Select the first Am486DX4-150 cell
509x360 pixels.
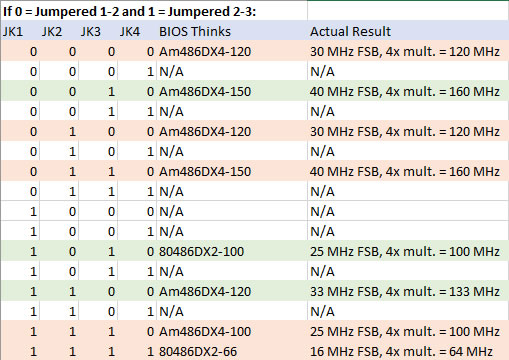pos(232,91)
